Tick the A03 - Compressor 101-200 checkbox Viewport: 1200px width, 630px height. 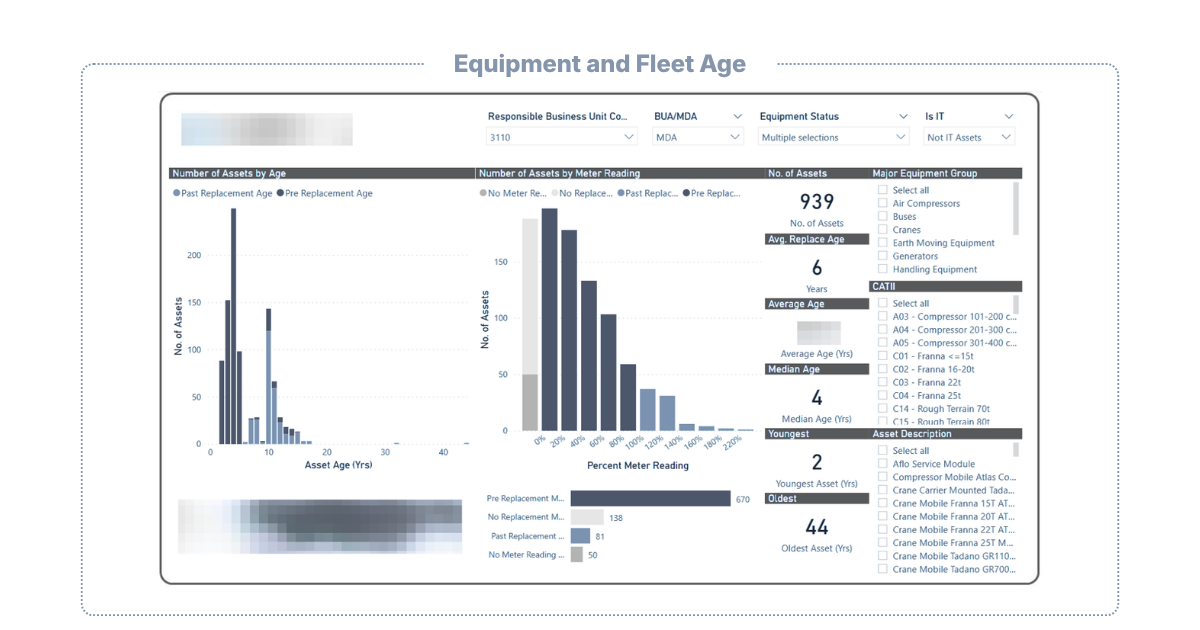click(883, 316)
